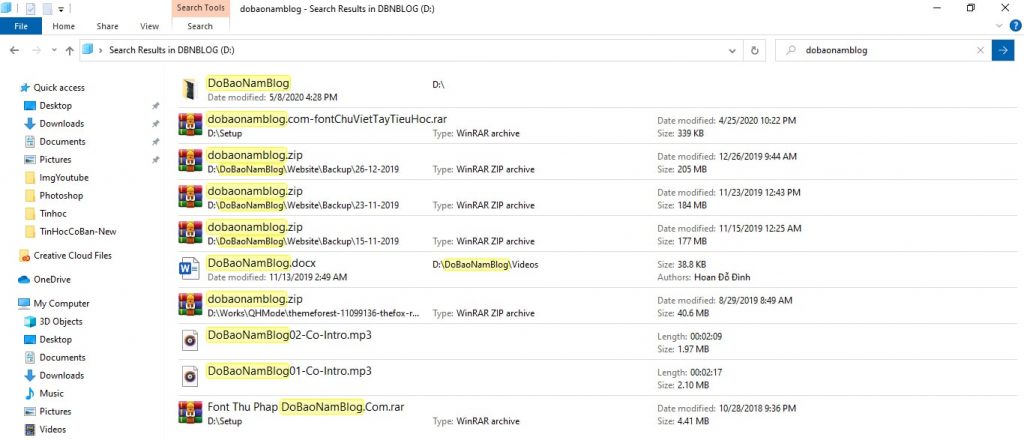Go back with the Back arrow
This screenshot has width=1024, height=440.
tap(14, 50)
